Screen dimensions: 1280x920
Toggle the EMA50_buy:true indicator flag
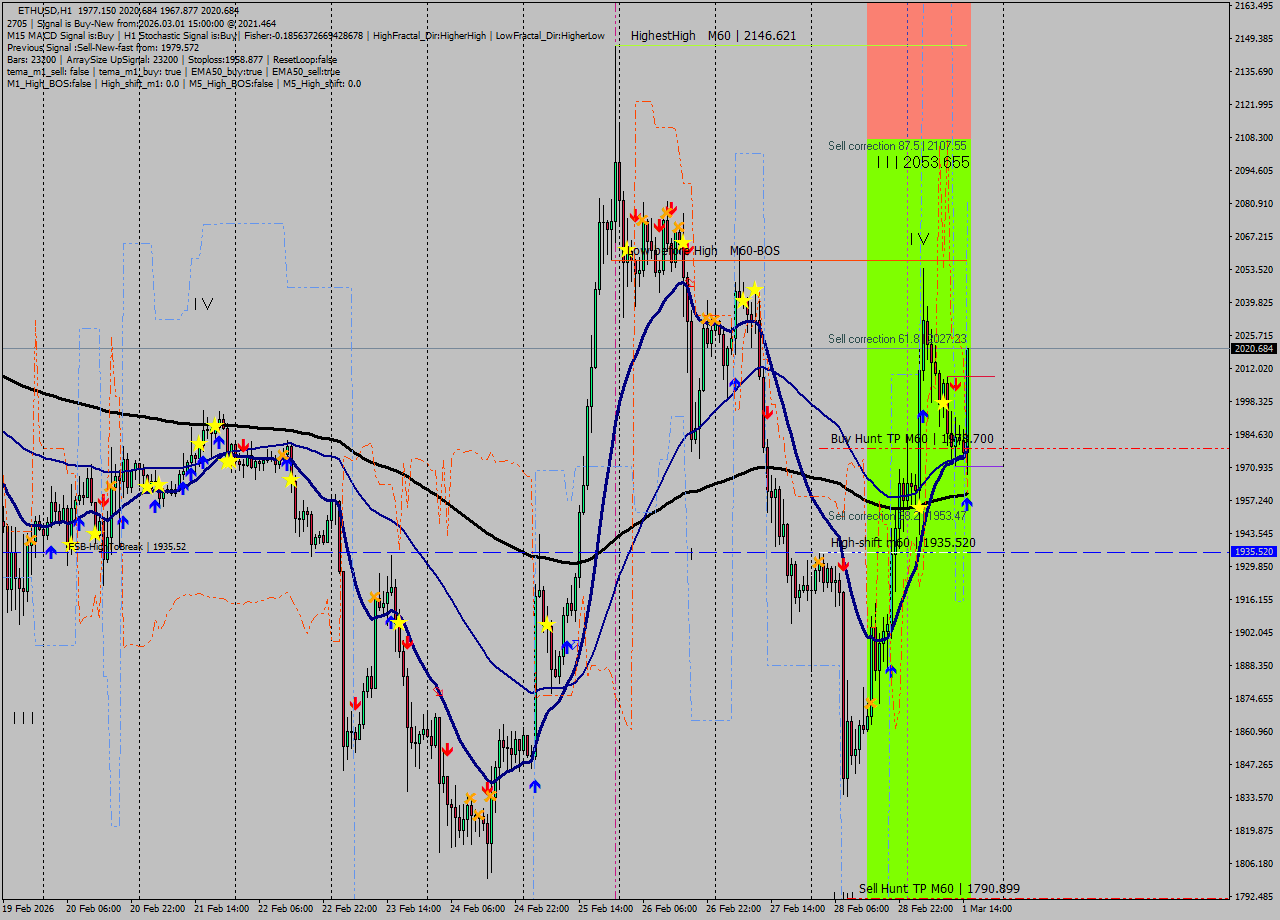[x=225, y=71]
